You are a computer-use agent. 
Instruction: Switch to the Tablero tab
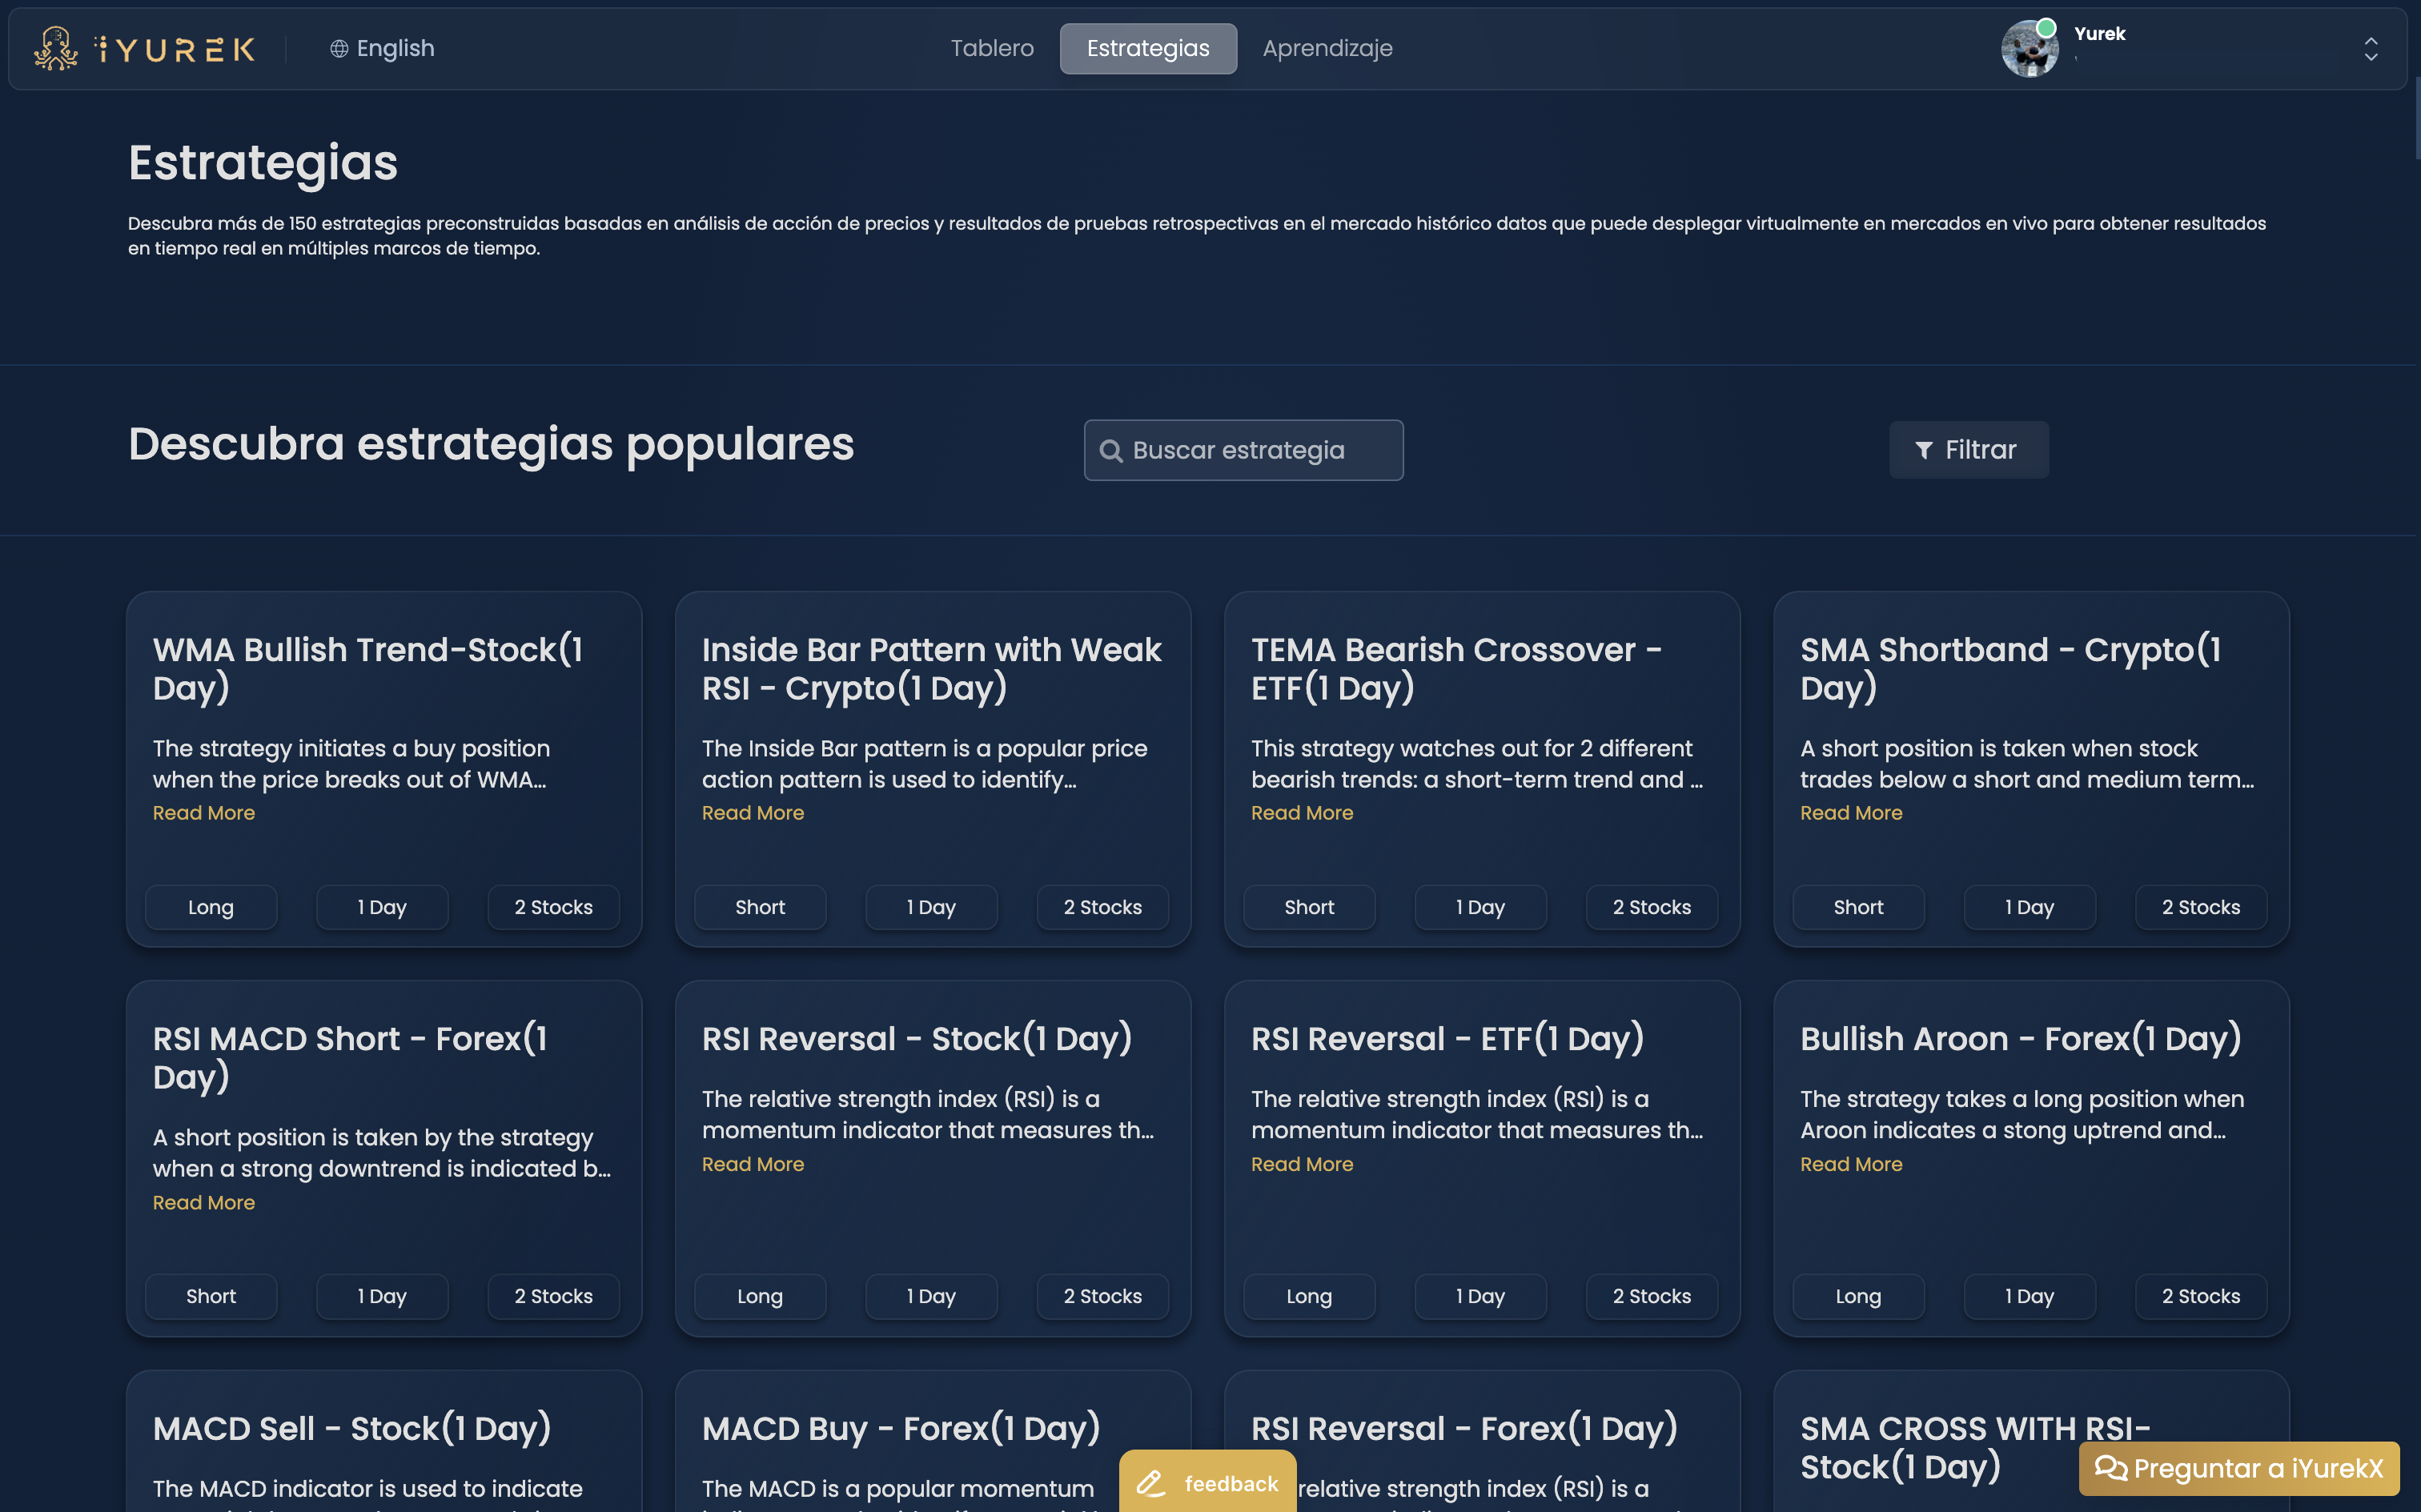point(991,48)
